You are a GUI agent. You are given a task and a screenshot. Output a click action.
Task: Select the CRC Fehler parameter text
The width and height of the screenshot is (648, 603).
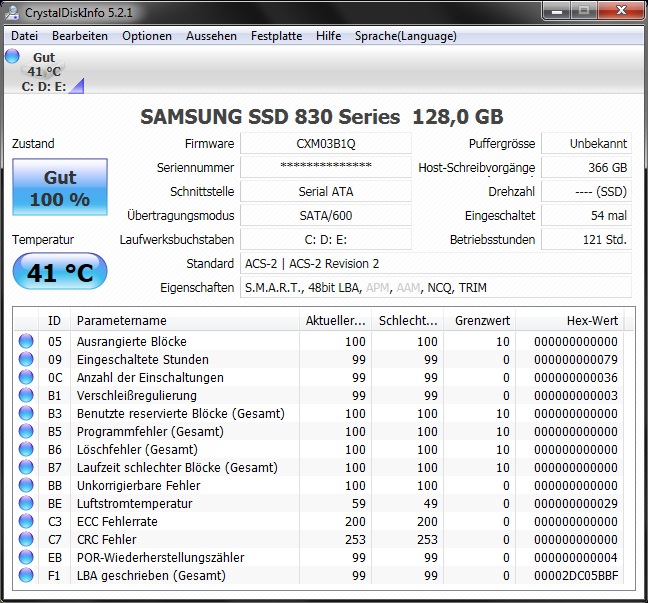(106, 539)
